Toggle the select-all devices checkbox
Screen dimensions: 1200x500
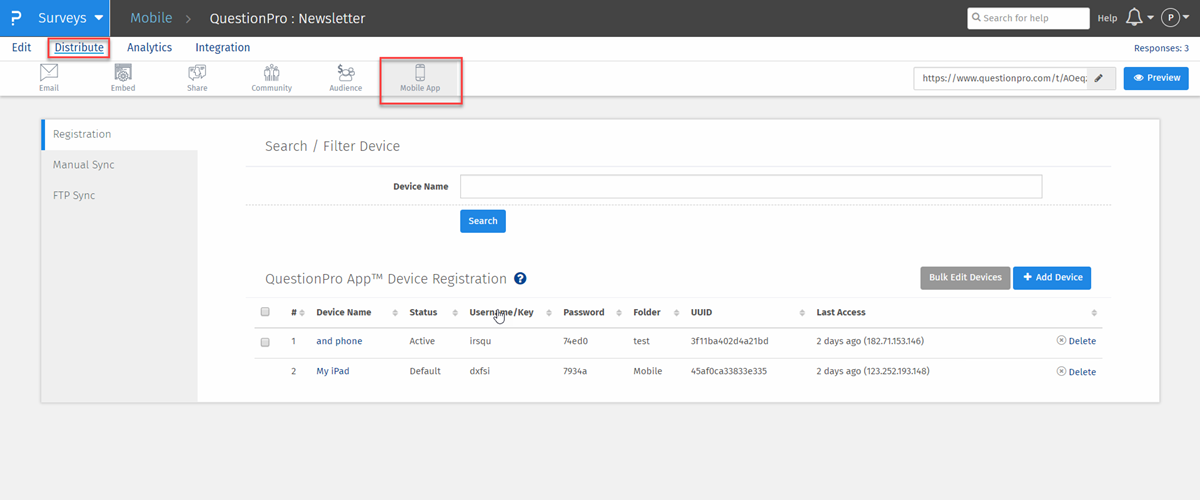[x=265, y=312]
